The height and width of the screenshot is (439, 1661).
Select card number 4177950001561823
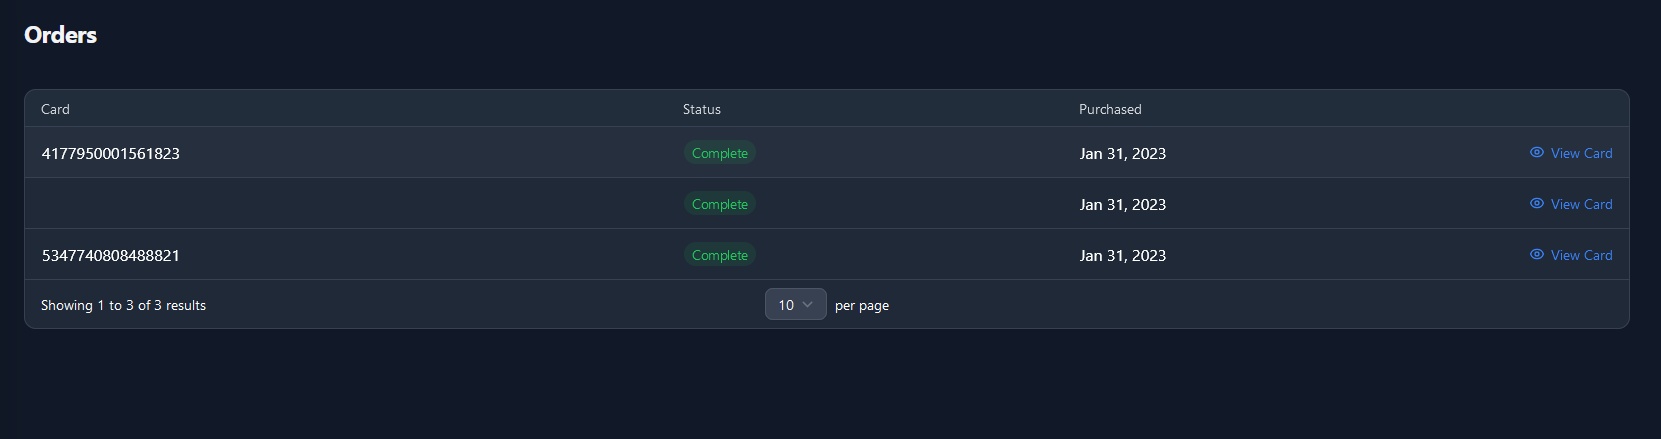111,153
